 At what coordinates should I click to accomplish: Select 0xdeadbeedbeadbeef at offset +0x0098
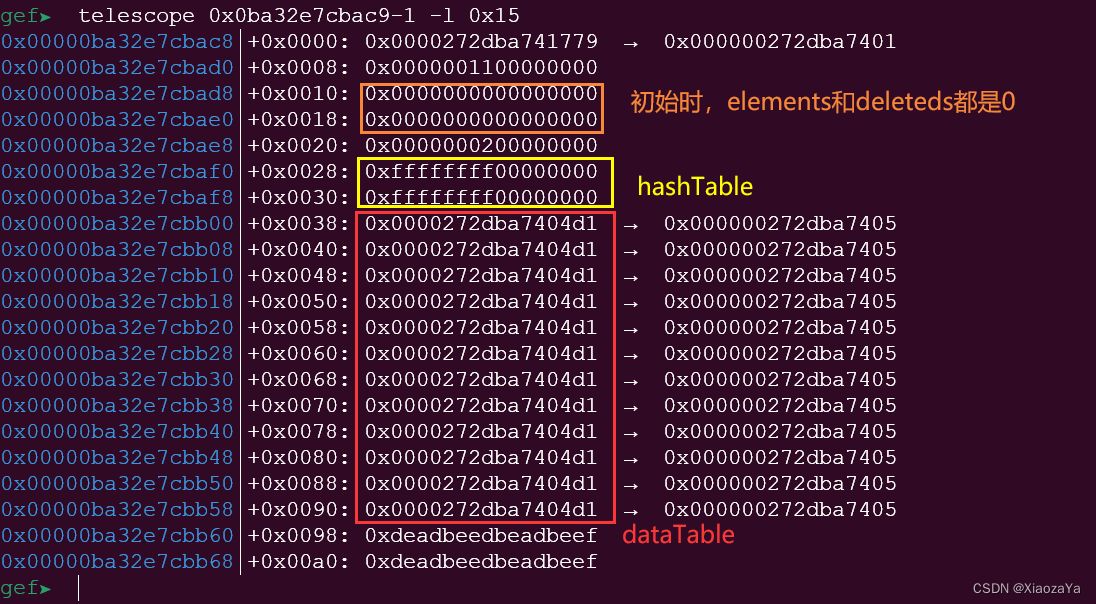point(481,535)
